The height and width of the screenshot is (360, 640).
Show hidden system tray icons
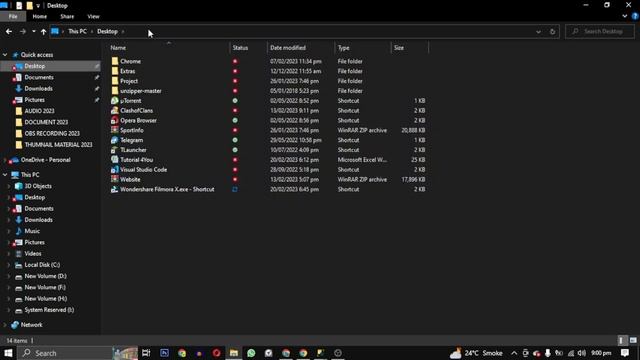tap(514, 353)
